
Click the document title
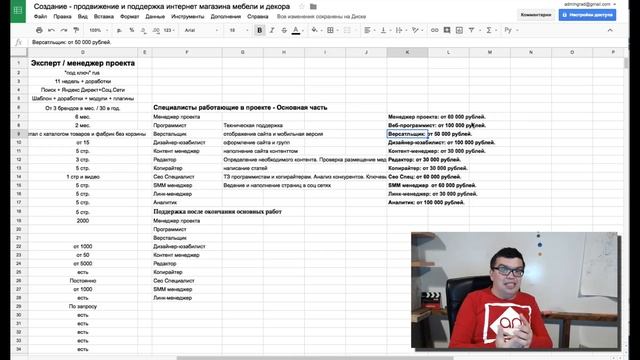tap(162, 7)
